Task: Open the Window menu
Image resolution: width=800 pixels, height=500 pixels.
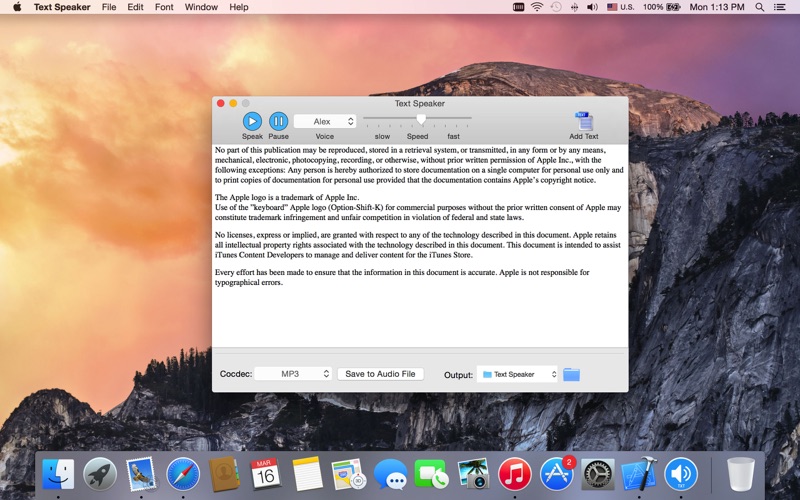Action: coord(201,7)
